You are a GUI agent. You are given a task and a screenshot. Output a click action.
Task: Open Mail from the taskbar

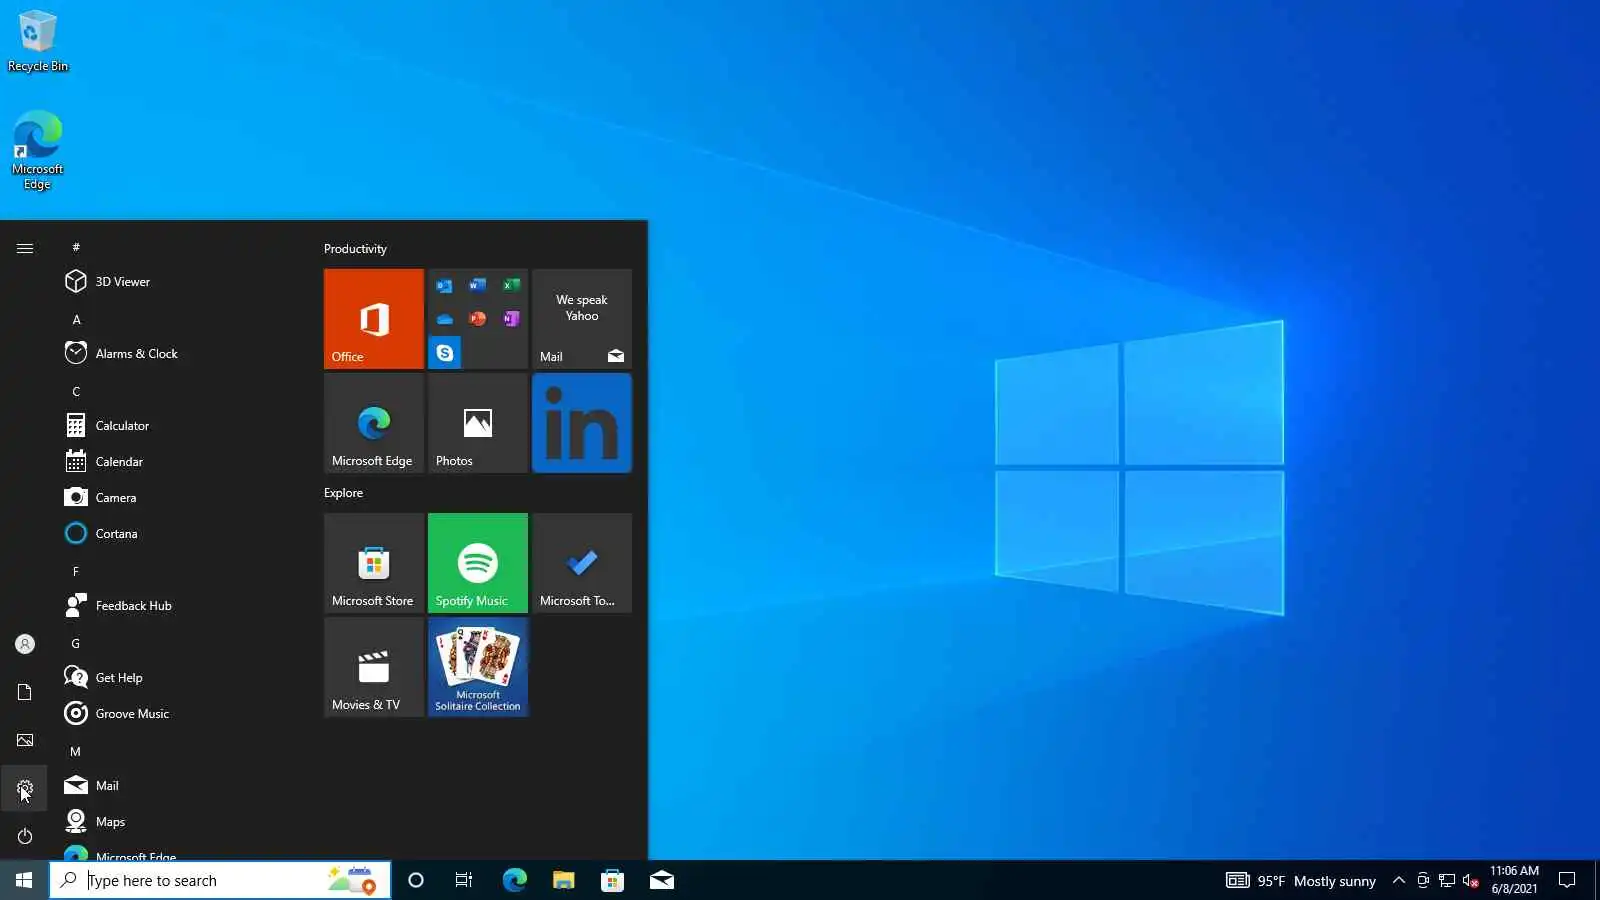661,880
